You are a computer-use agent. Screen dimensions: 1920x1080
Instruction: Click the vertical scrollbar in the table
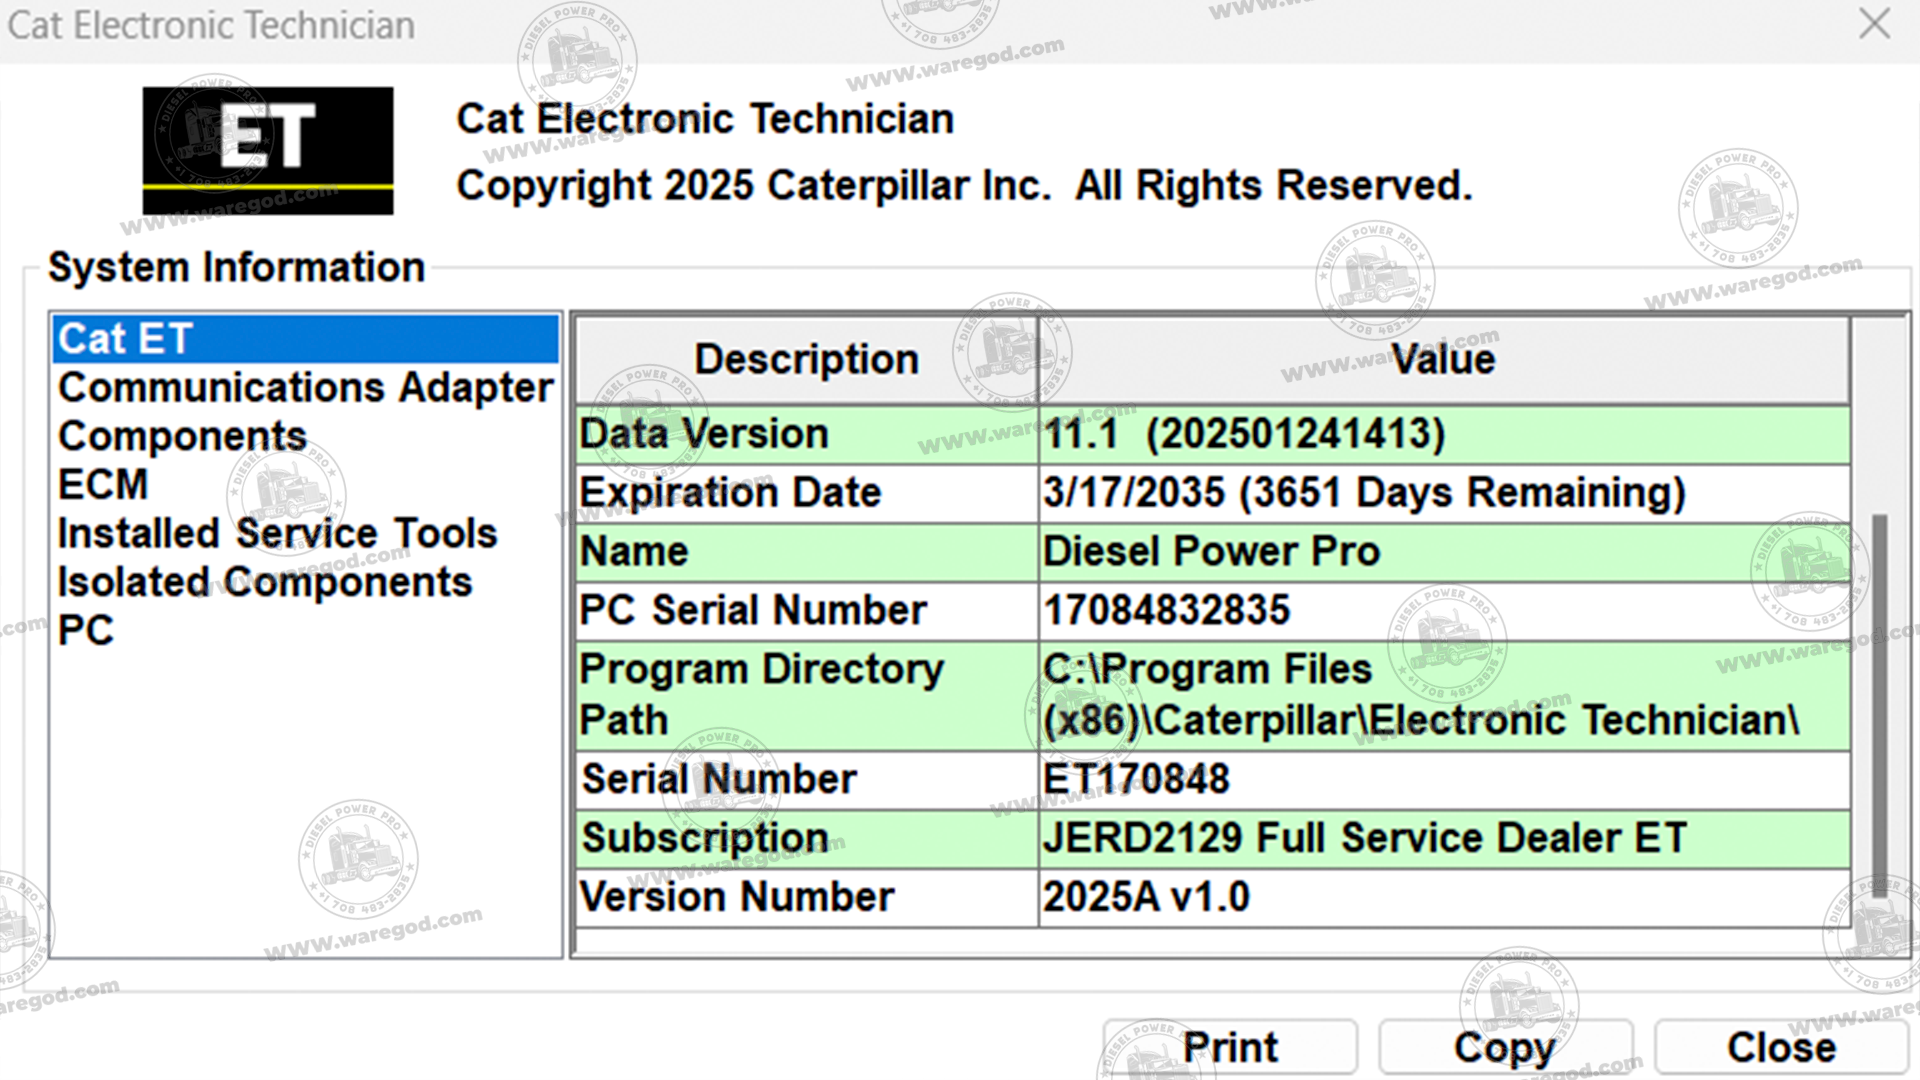(x=1879, y=700)
